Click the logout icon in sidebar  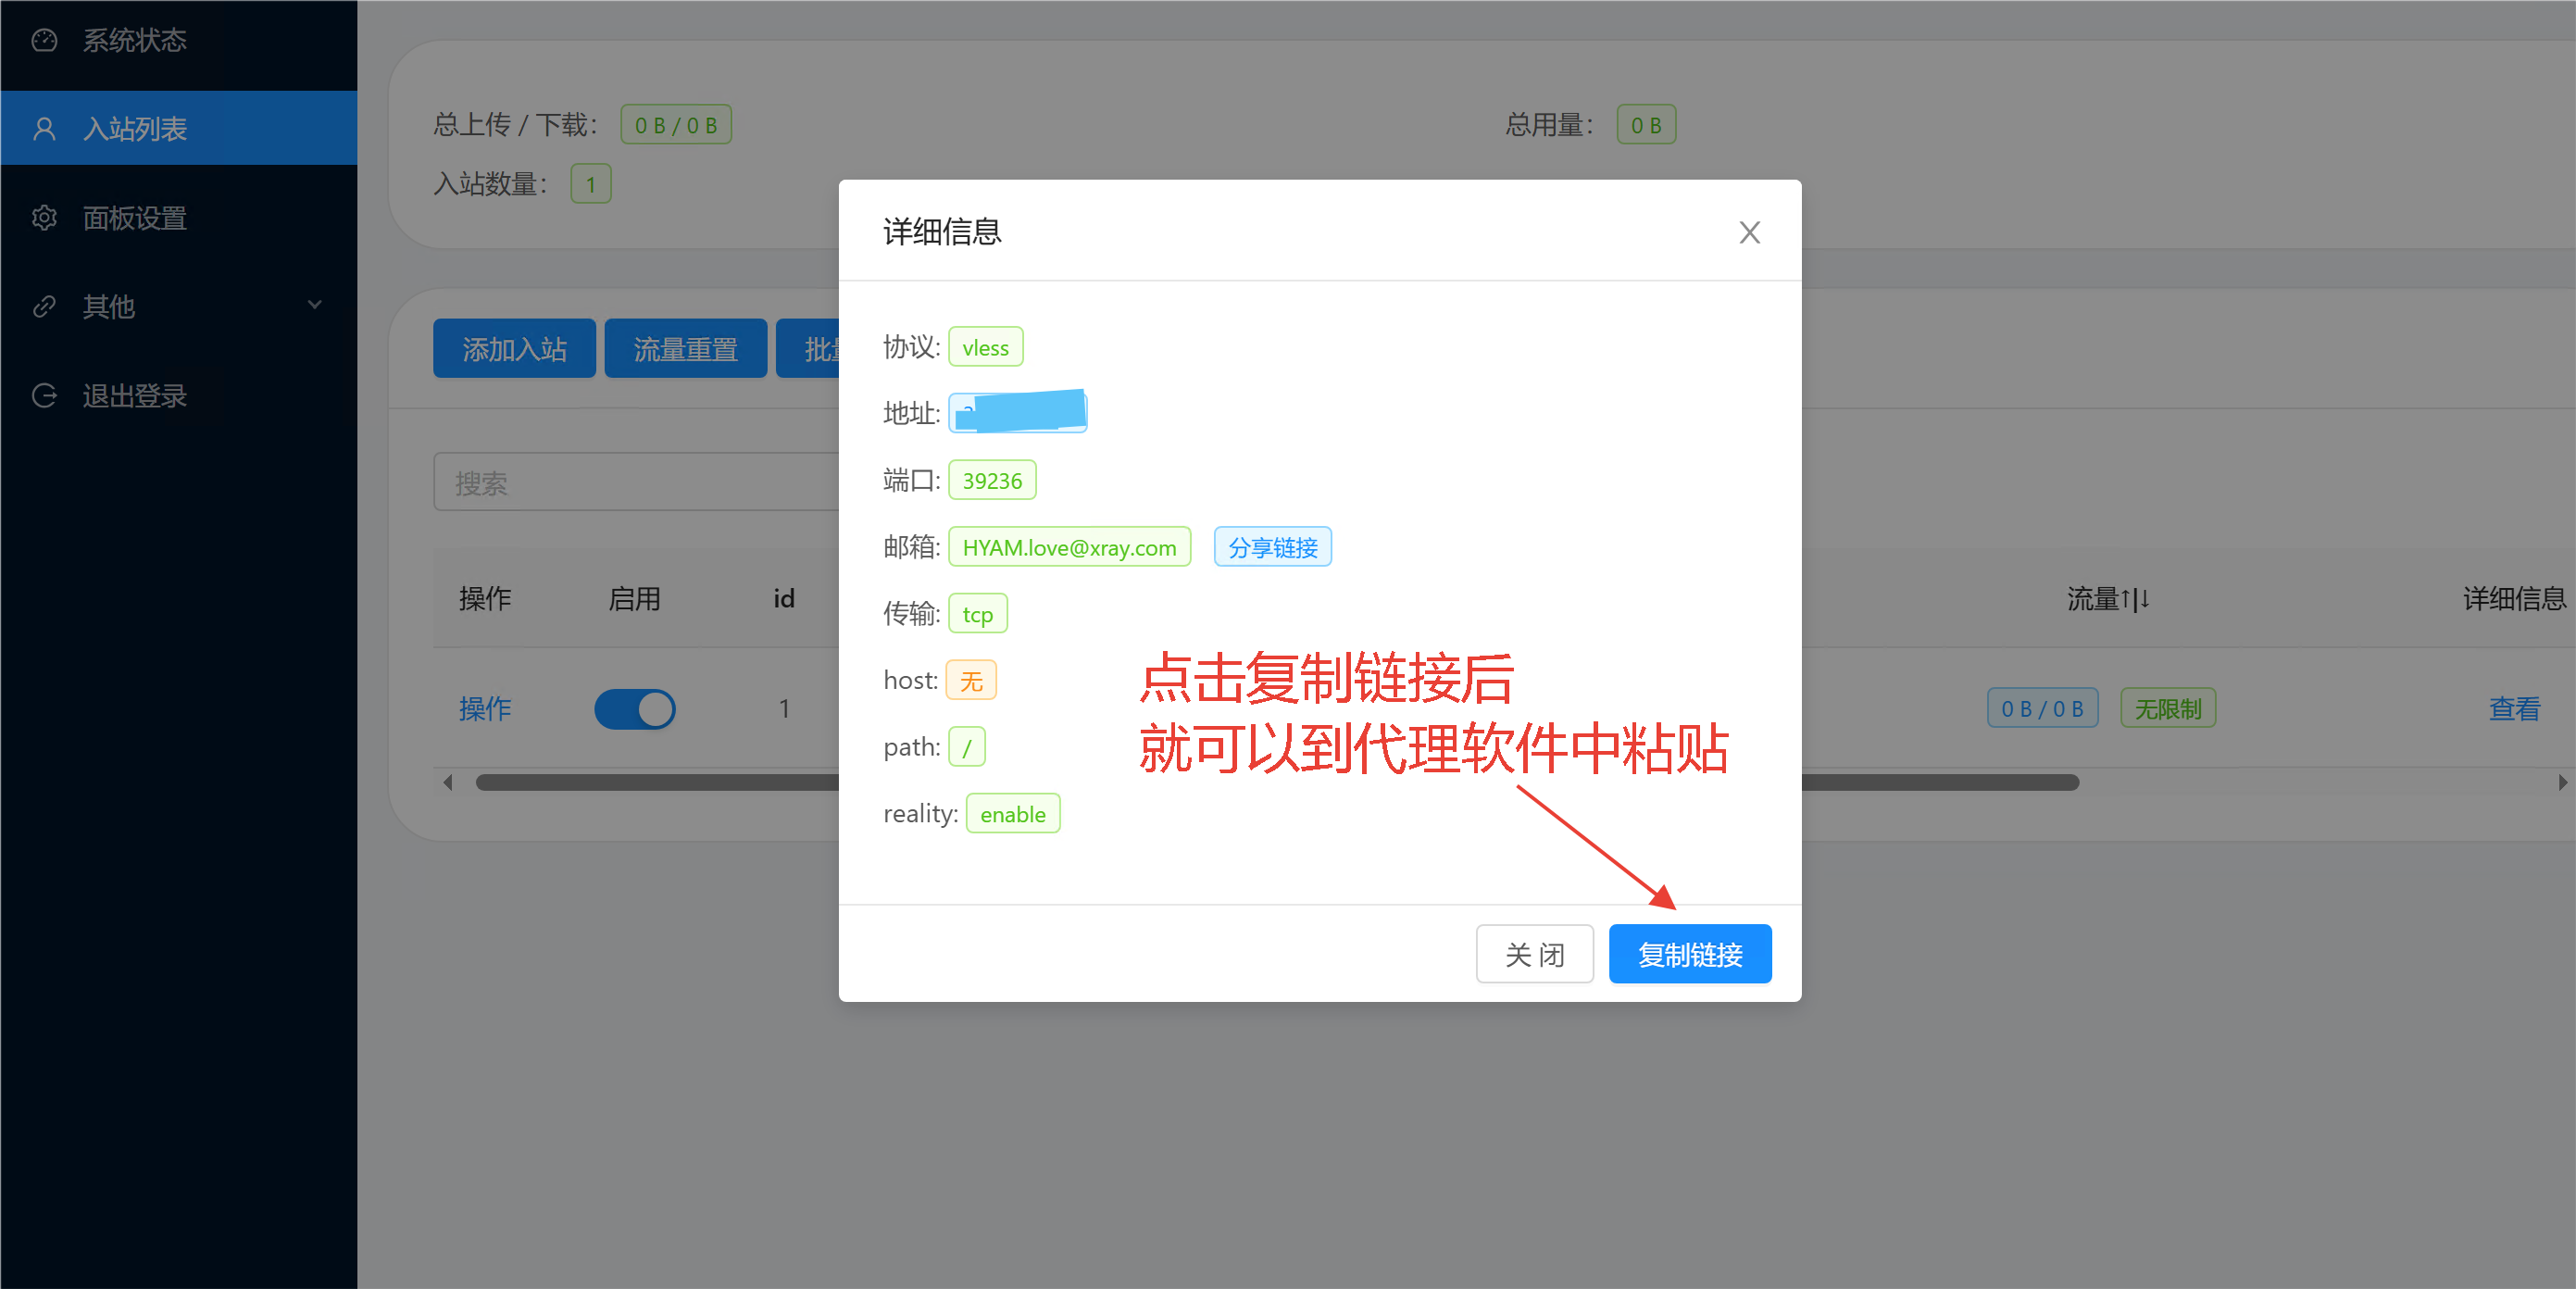pos(44,395)
